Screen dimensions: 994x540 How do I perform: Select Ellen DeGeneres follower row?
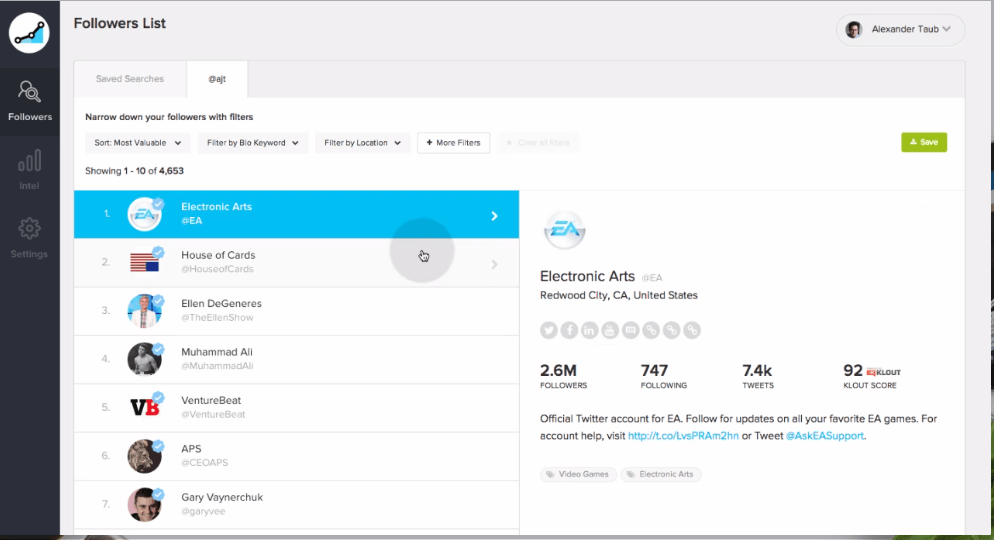297,311
